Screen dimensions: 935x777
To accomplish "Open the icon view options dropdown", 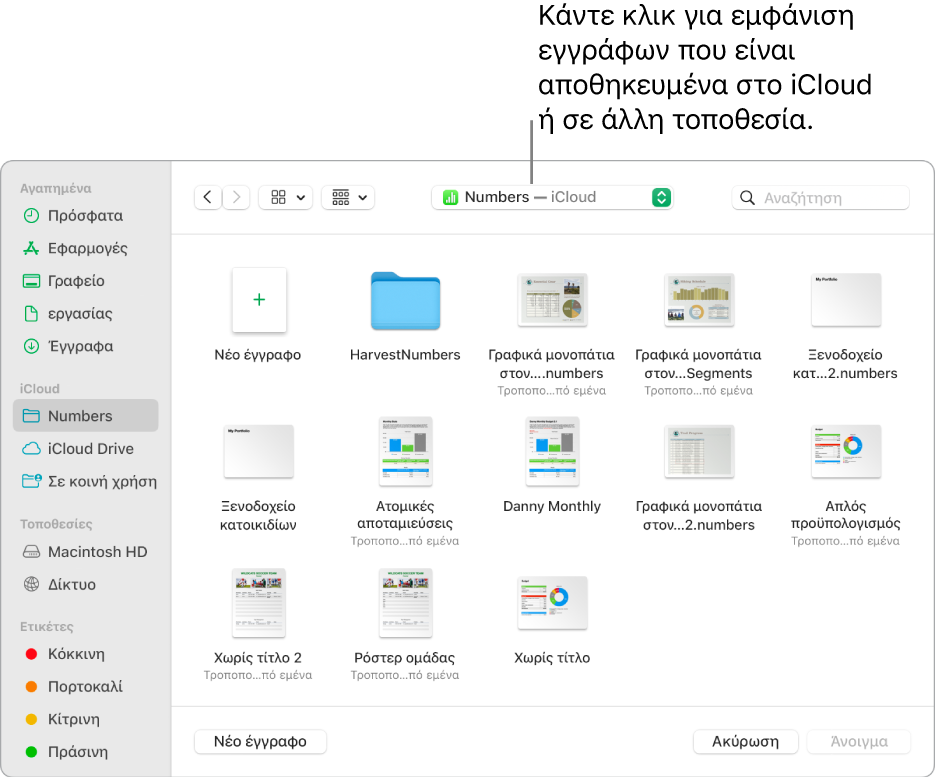I will [287, 197].
